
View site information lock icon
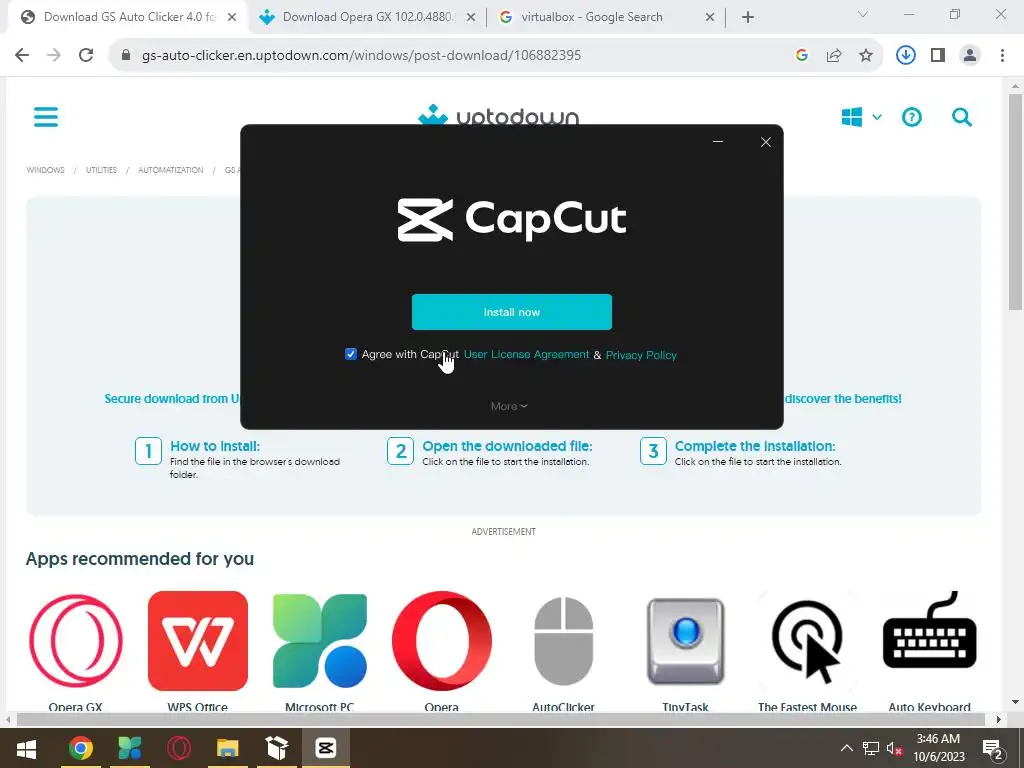coord(126,56)
